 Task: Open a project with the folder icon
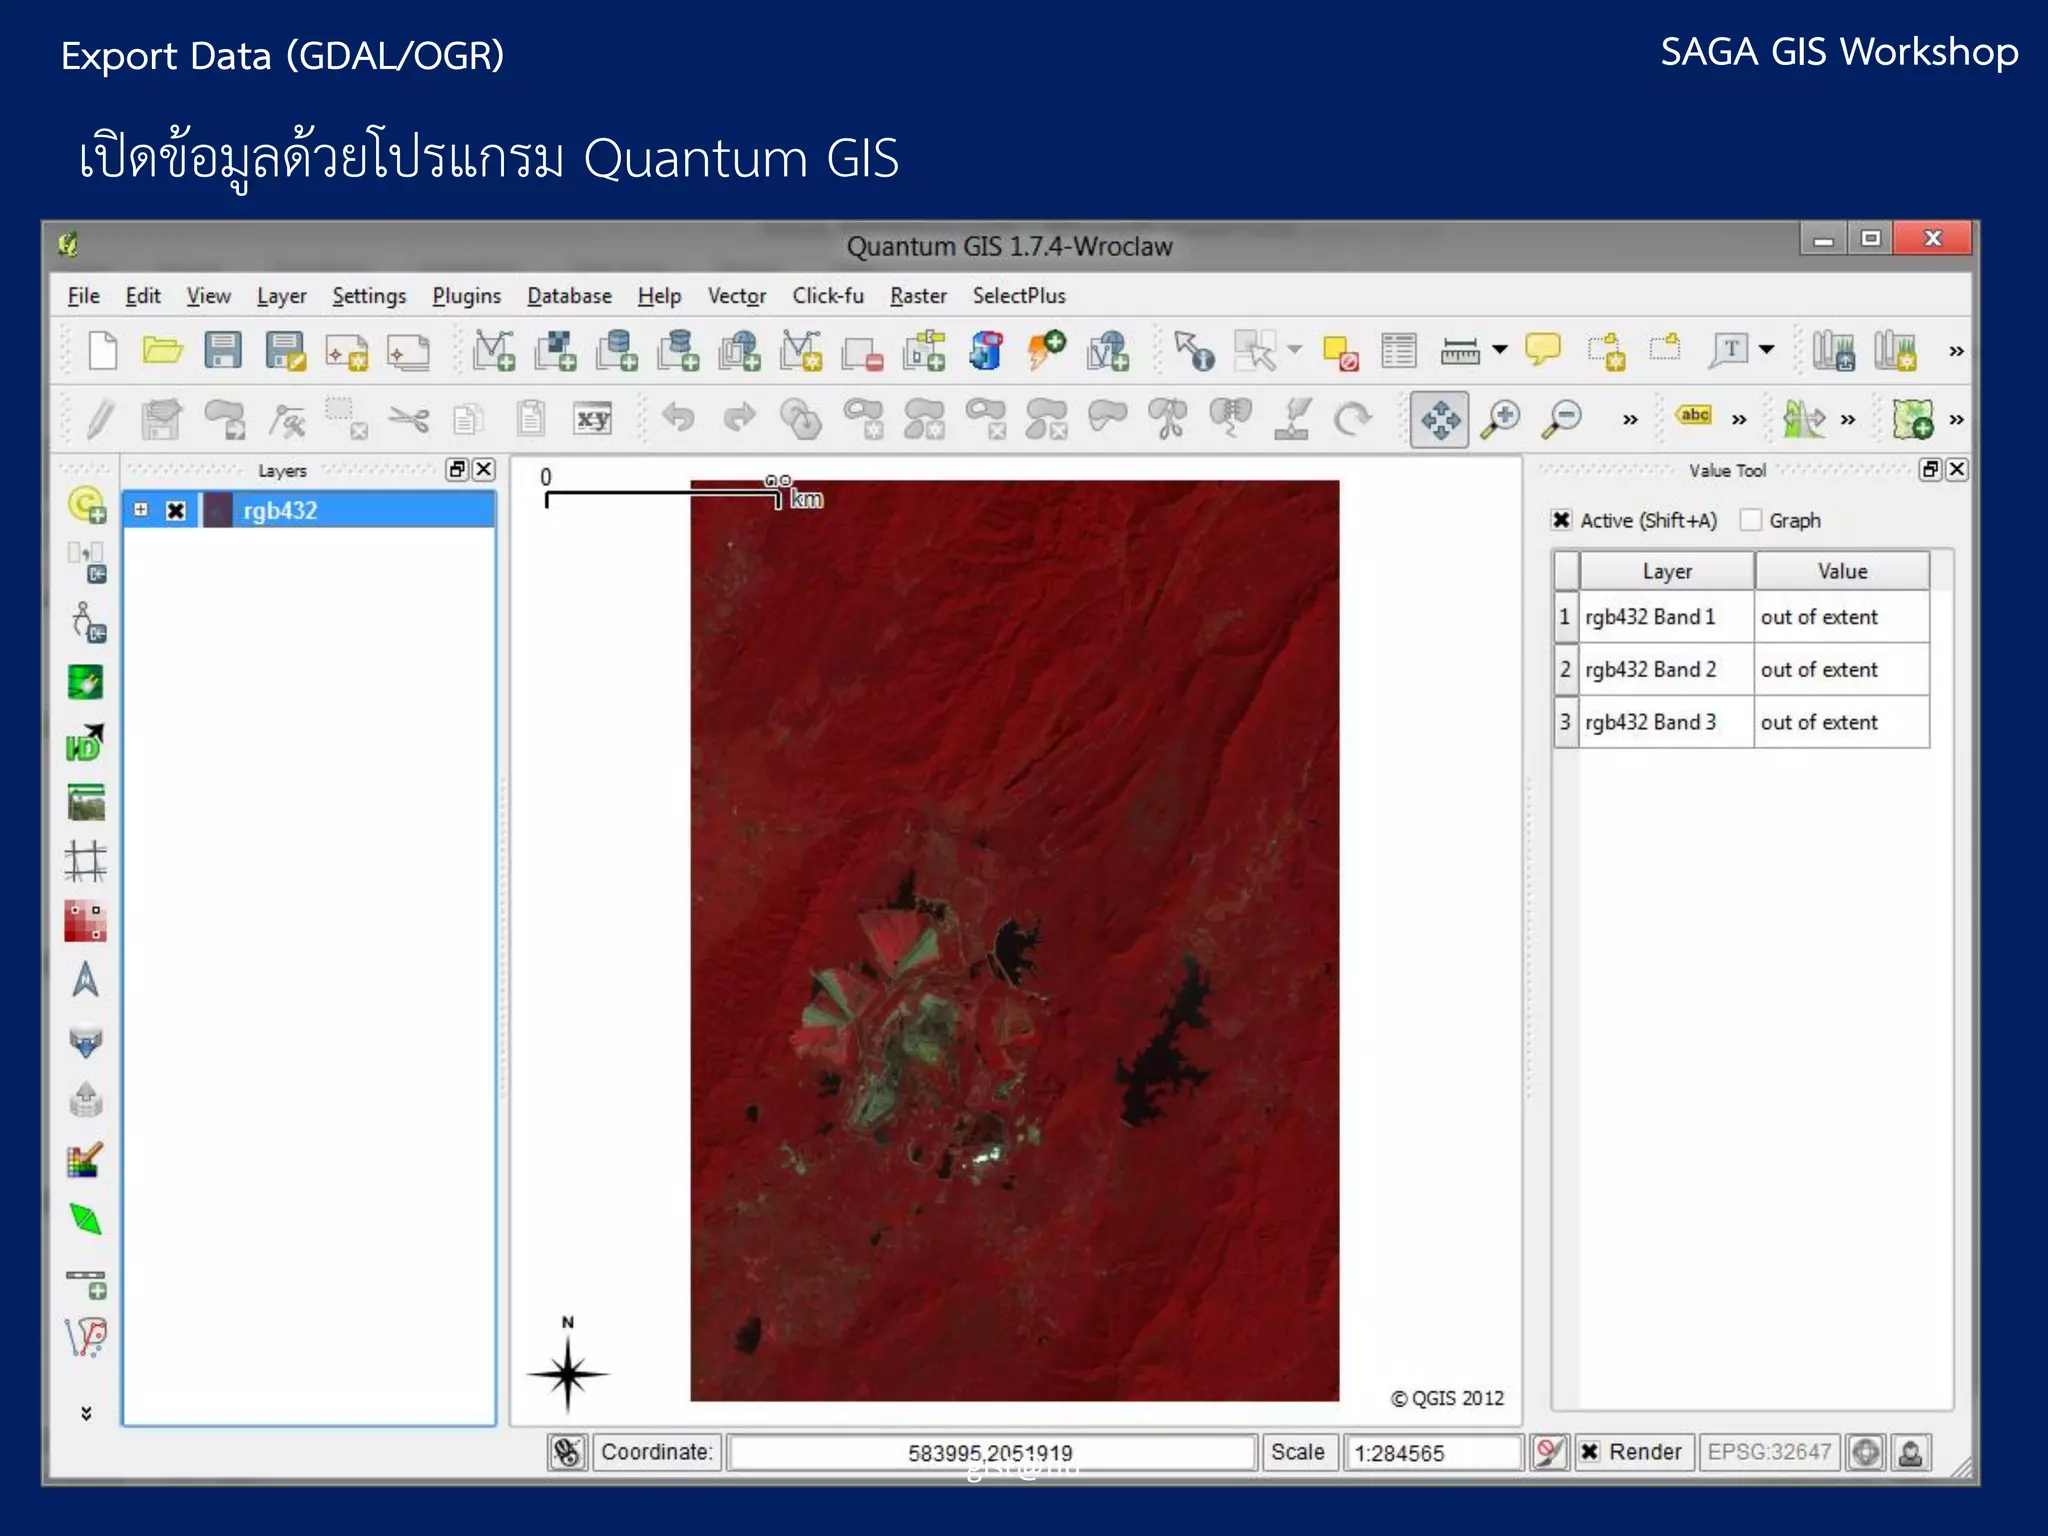click(x=162, y=351)
